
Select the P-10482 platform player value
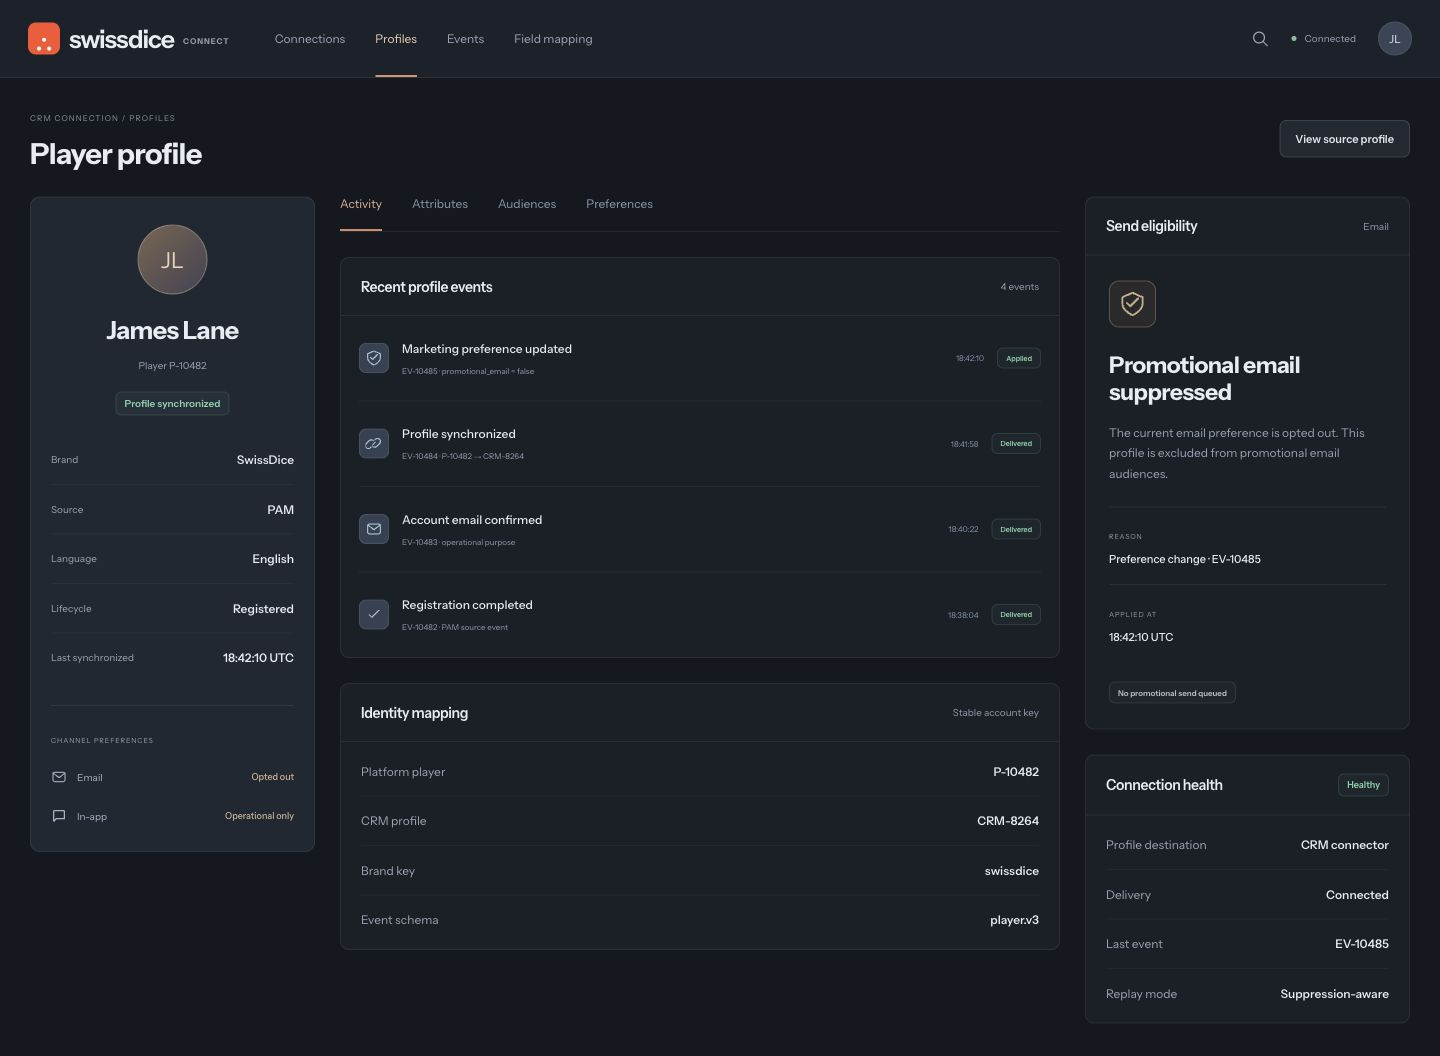[x=1016, y=772]
